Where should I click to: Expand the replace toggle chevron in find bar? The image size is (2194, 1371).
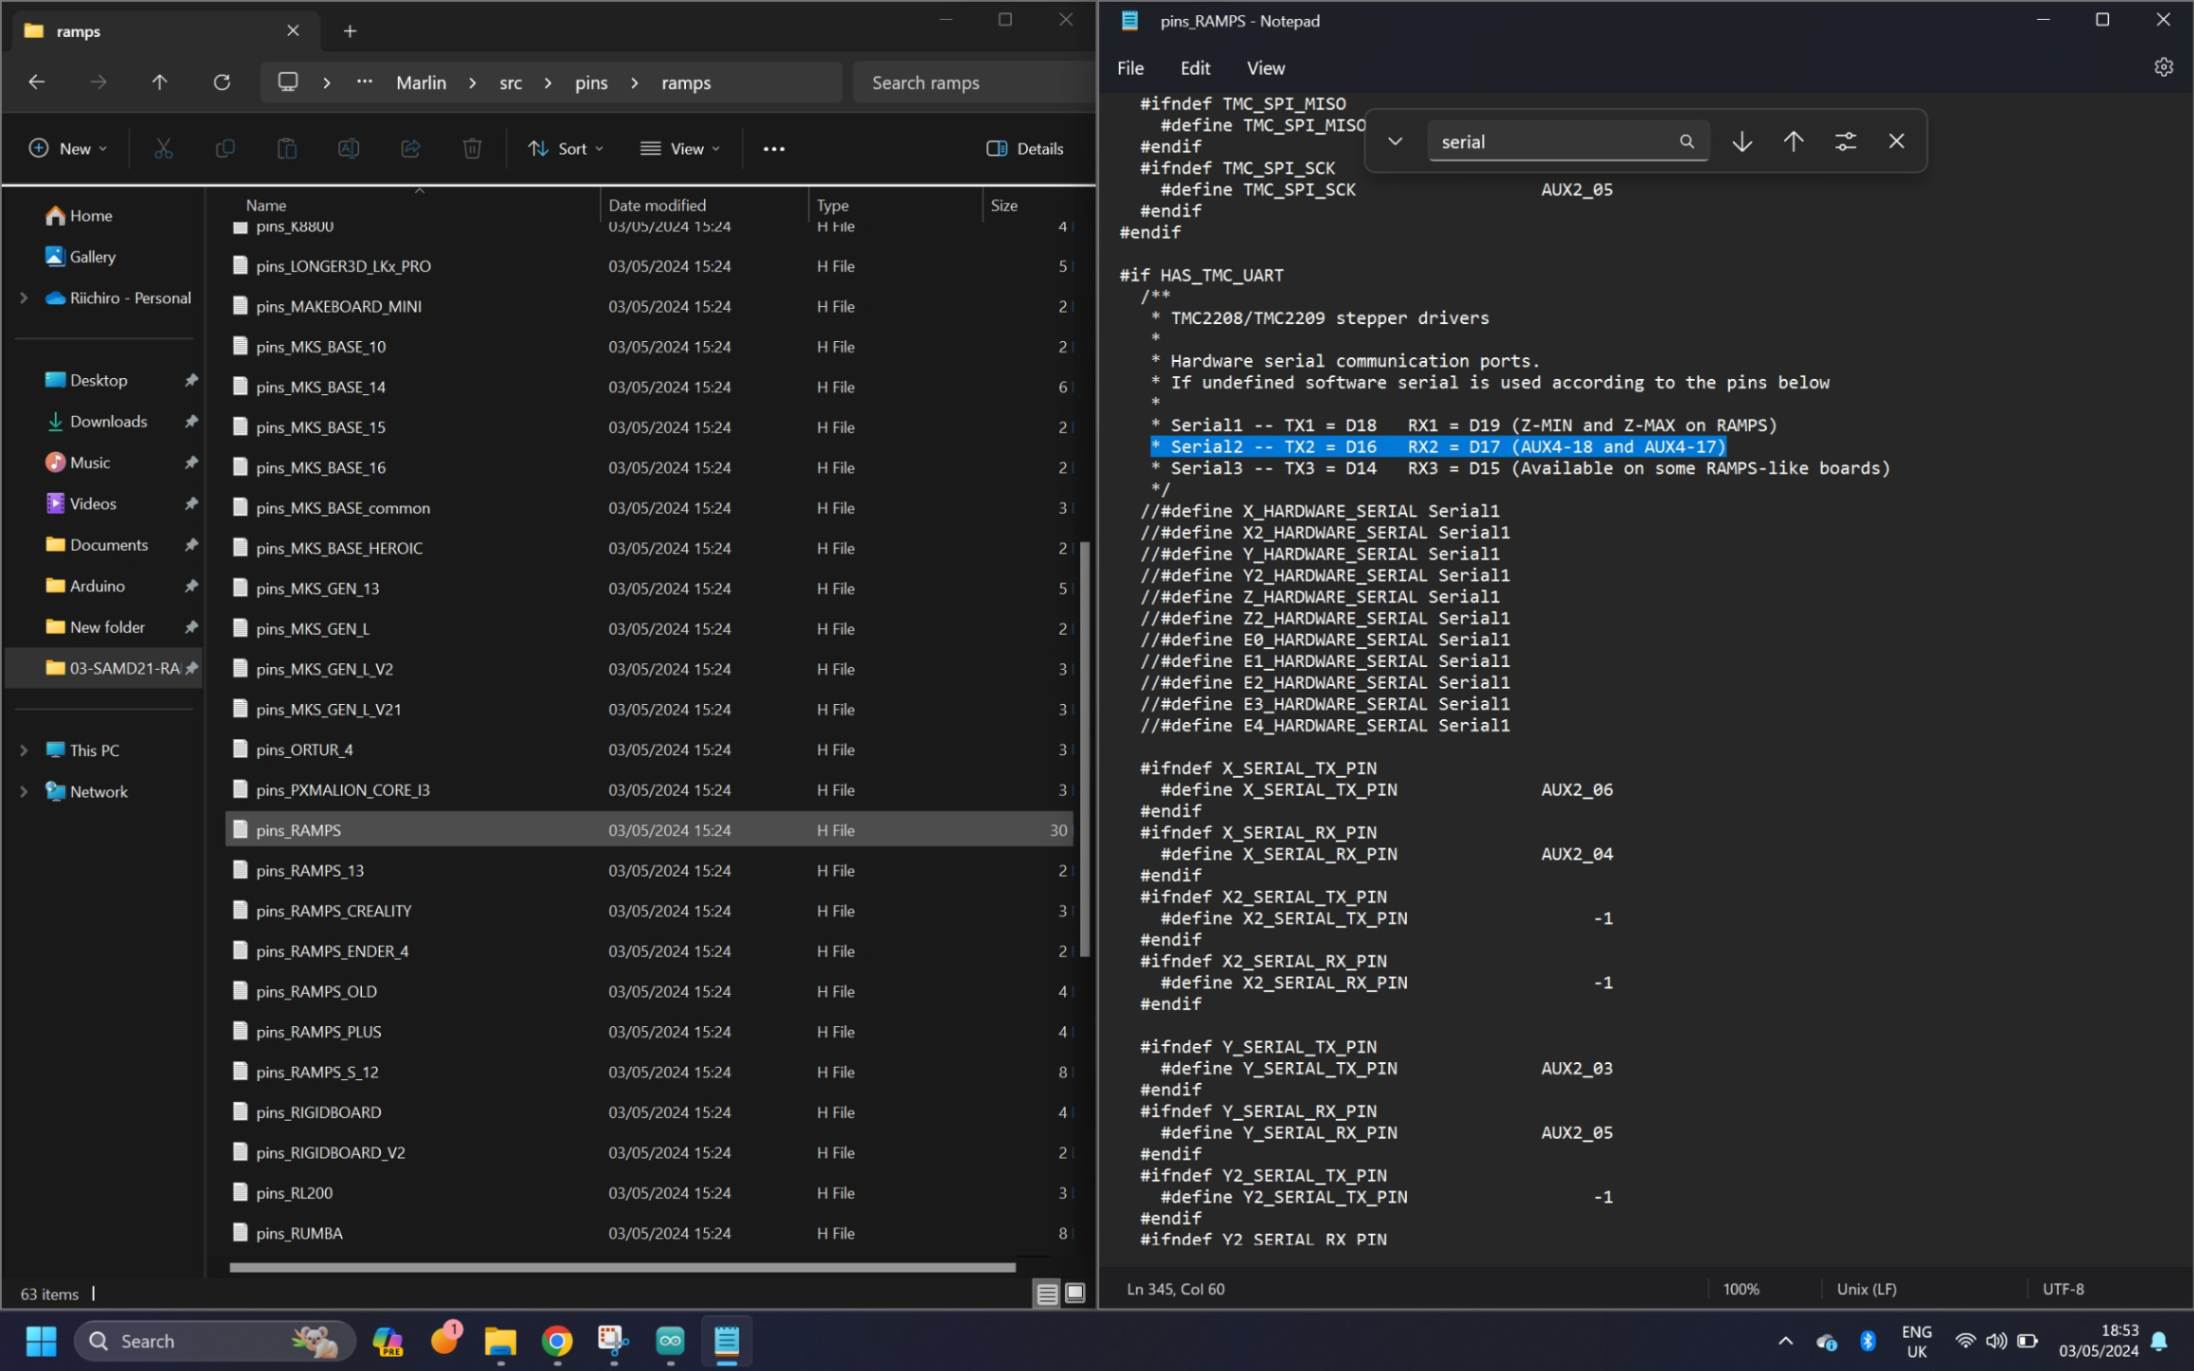point(1394,141)
